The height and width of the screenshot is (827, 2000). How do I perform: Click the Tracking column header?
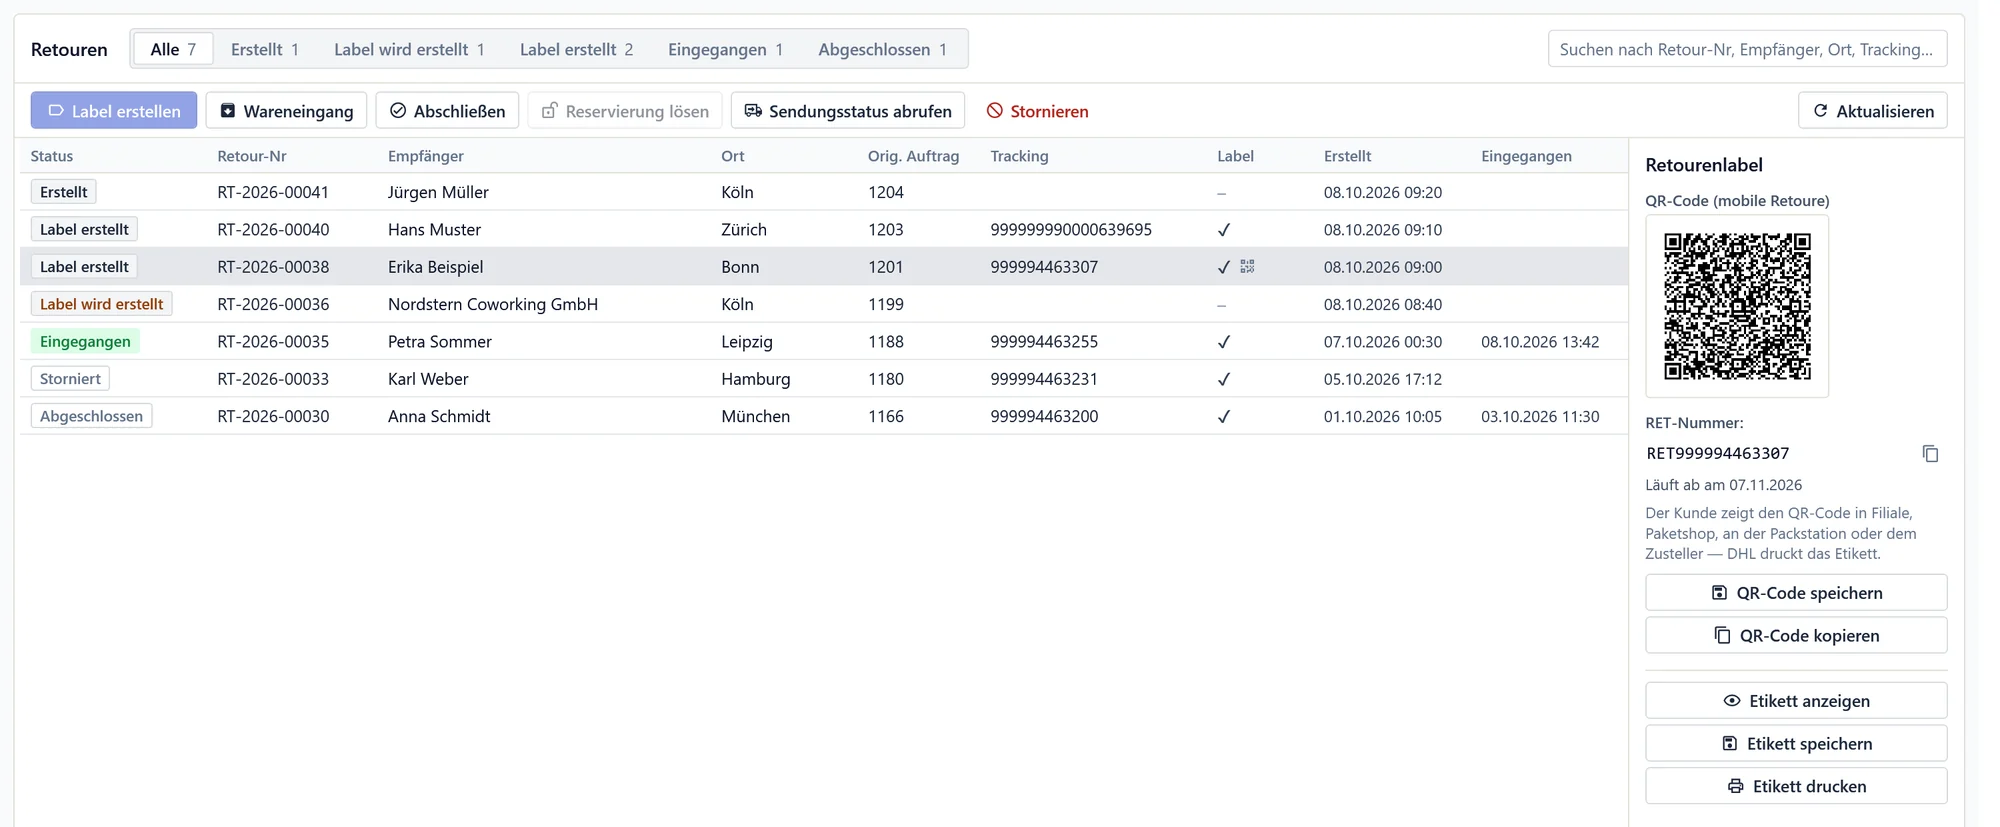tap(1019, 156)
